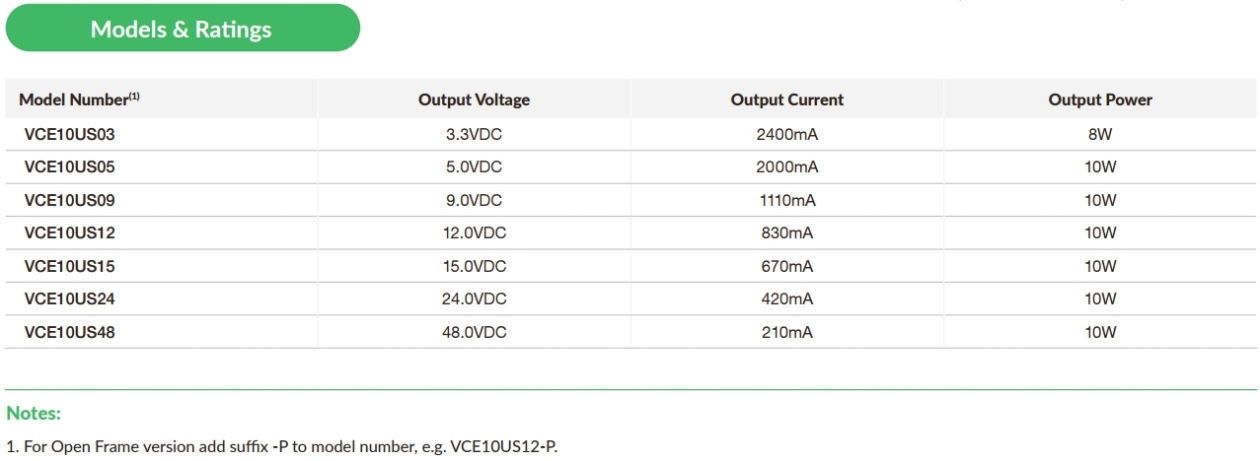This screenshot has width=1260, height=461.
Task: Select the VCE10US48 model row
Action: click(x=631, y=332)
